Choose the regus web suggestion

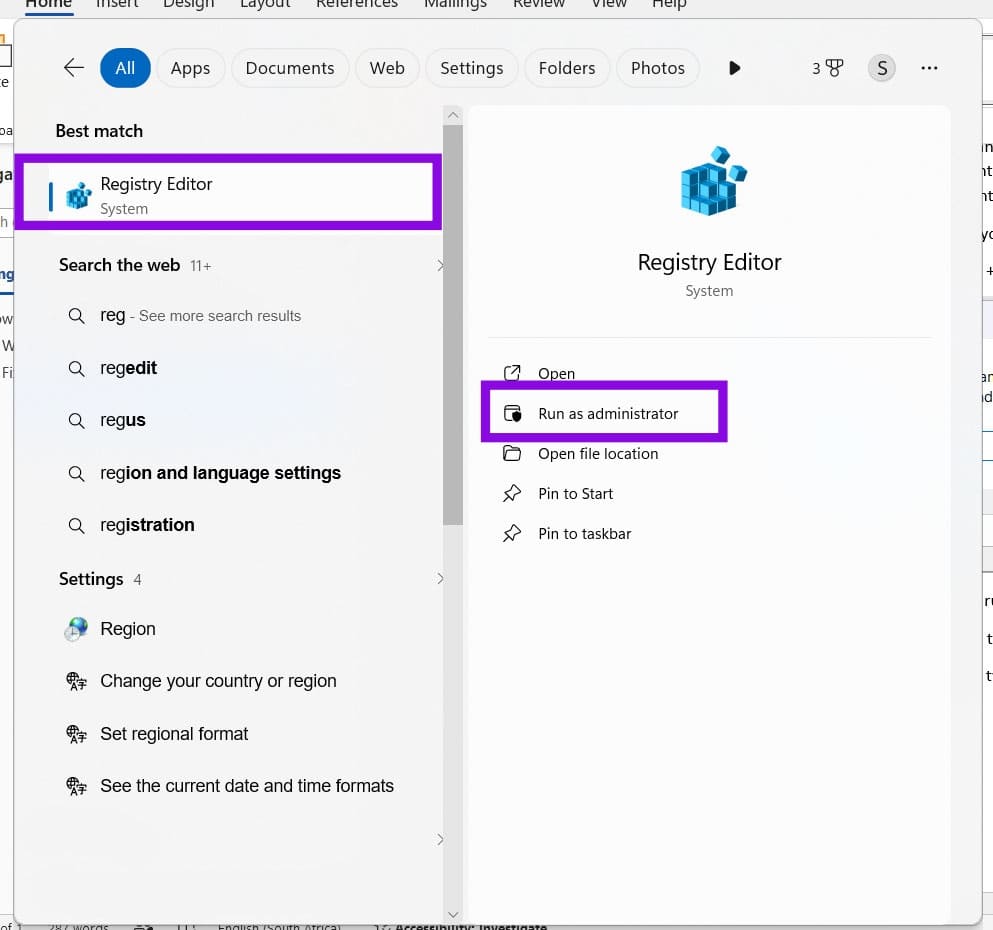point(122,420)
